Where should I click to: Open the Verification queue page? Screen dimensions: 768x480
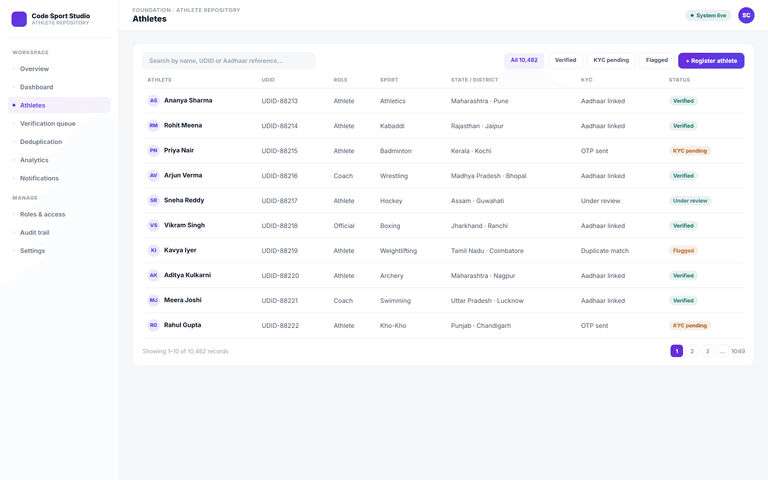click(x=59, y=123)
